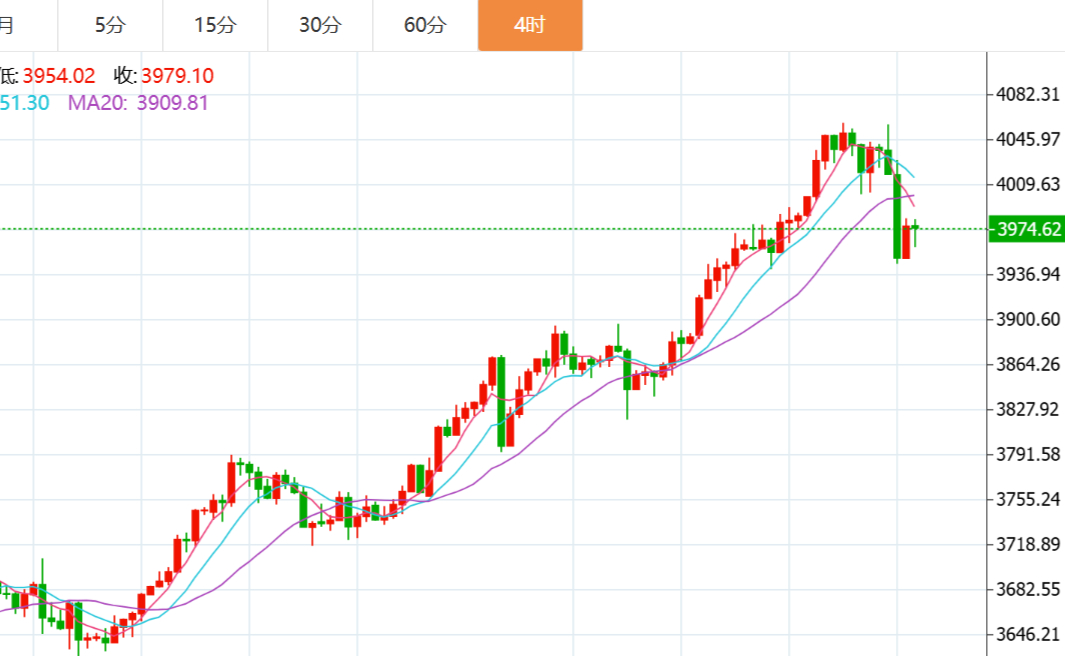Click the 3791.58 price axis label
The width and height of the screenshot is (1065, 656).
coord(1028,454)
